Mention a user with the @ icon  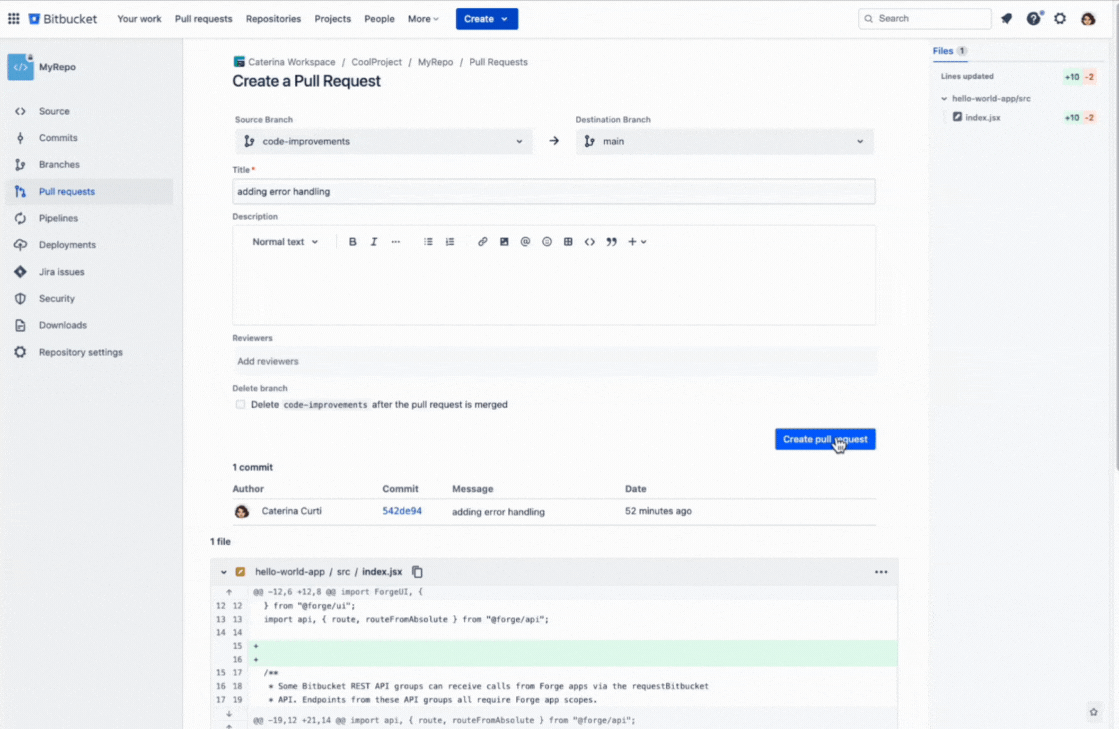pos(525,241)
